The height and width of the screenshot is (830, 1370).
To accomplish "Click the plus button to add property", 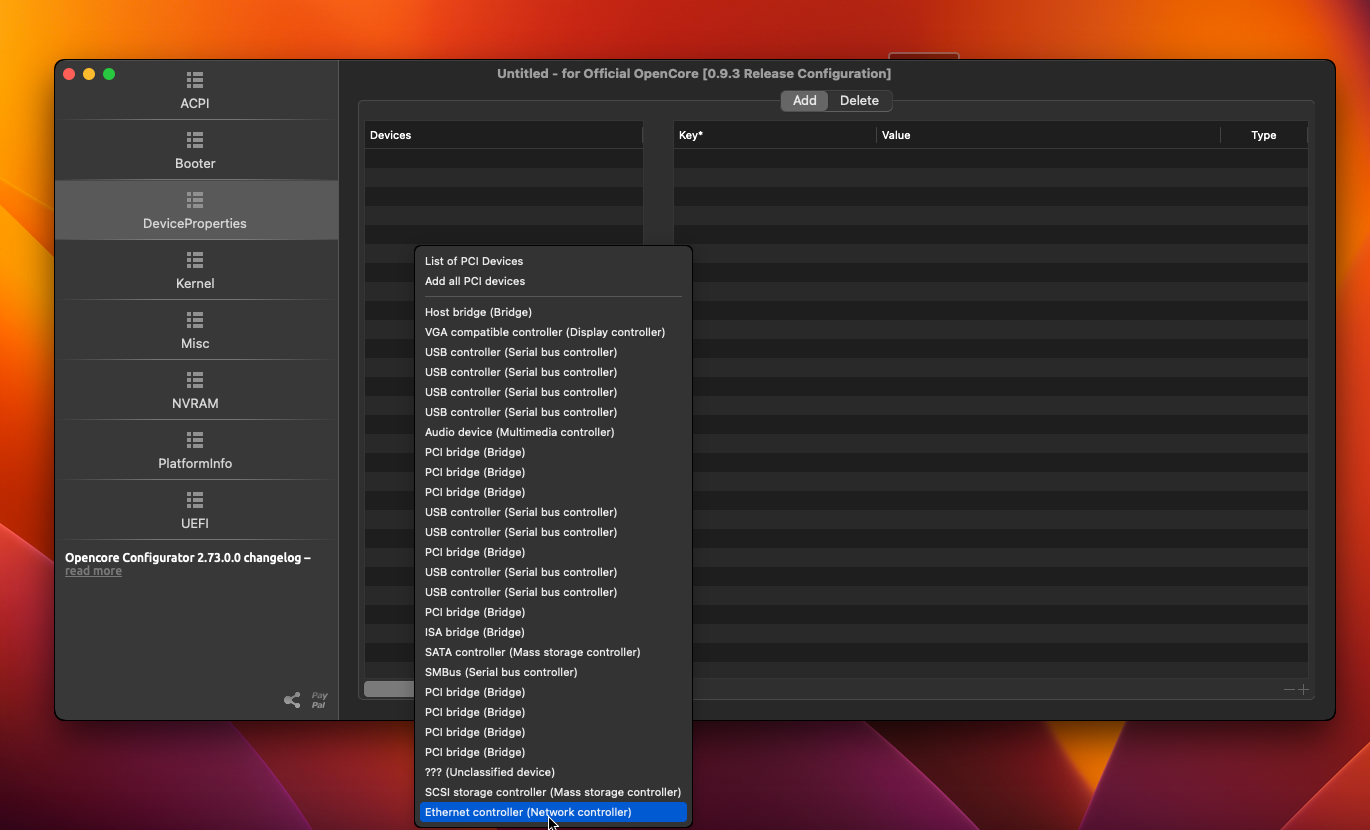I will (x=1303, y=689).
